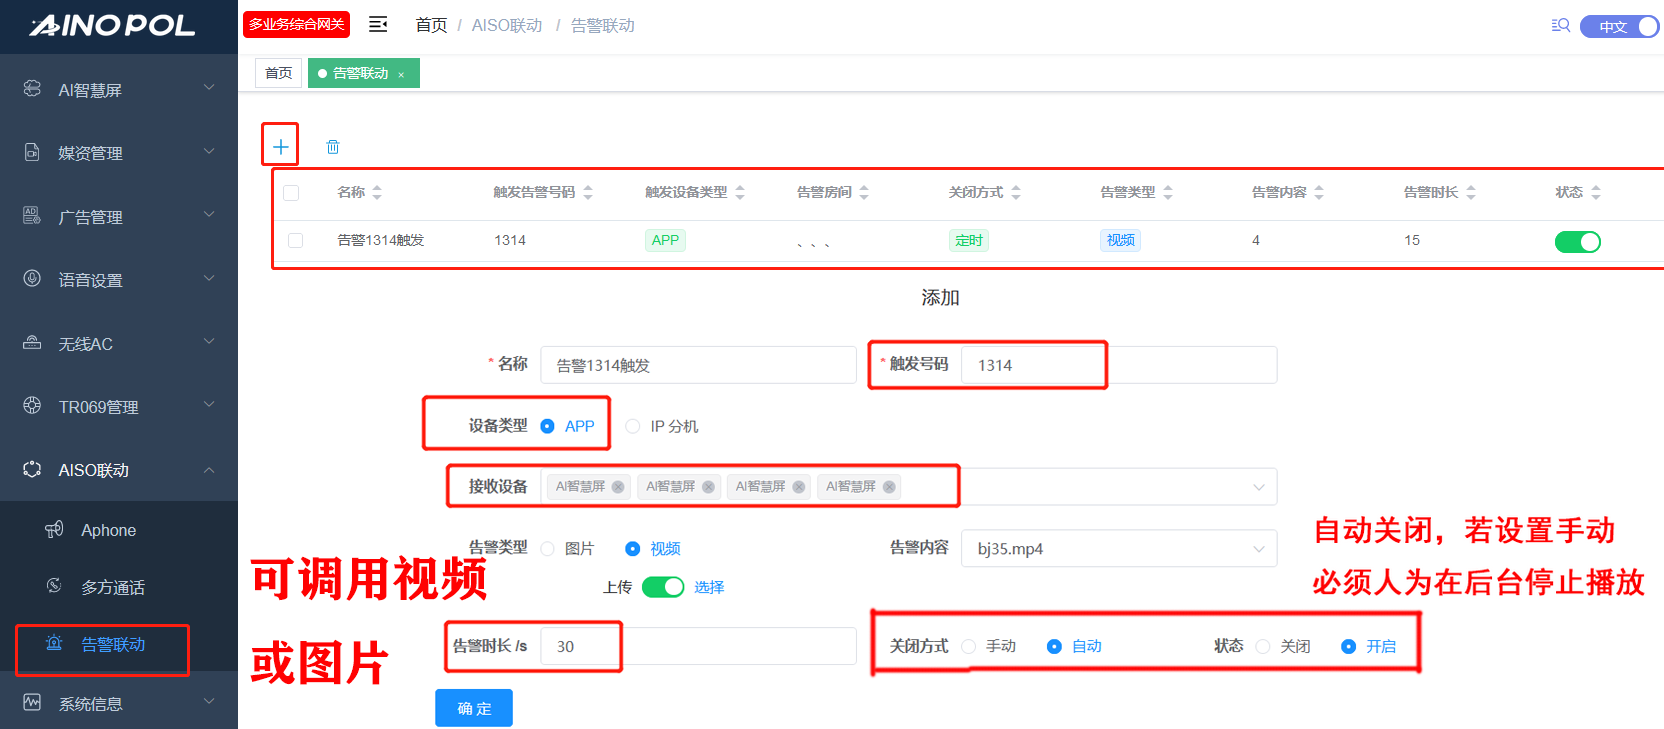The image size is (1664, 729).
Task: Tick the checkbox for 告警1314触发 row
Action: pyautogui.click(x=295, y=240)
